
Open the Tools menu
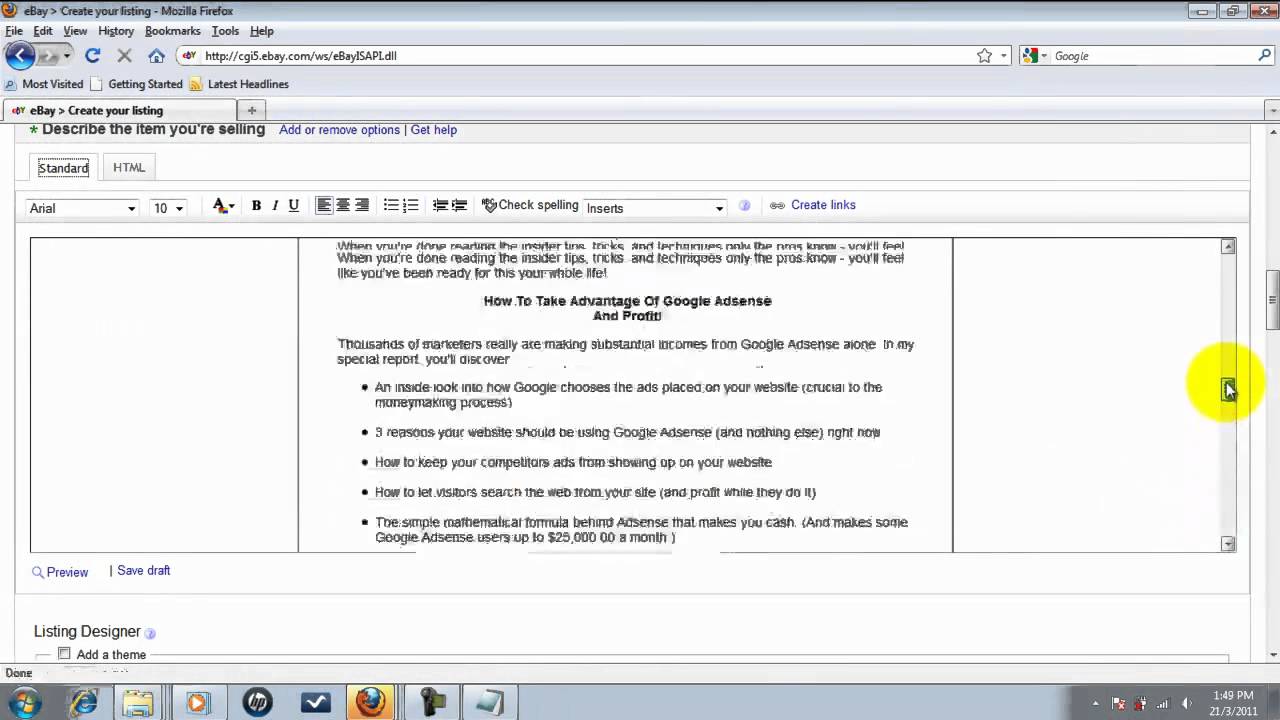pos(225,31)
